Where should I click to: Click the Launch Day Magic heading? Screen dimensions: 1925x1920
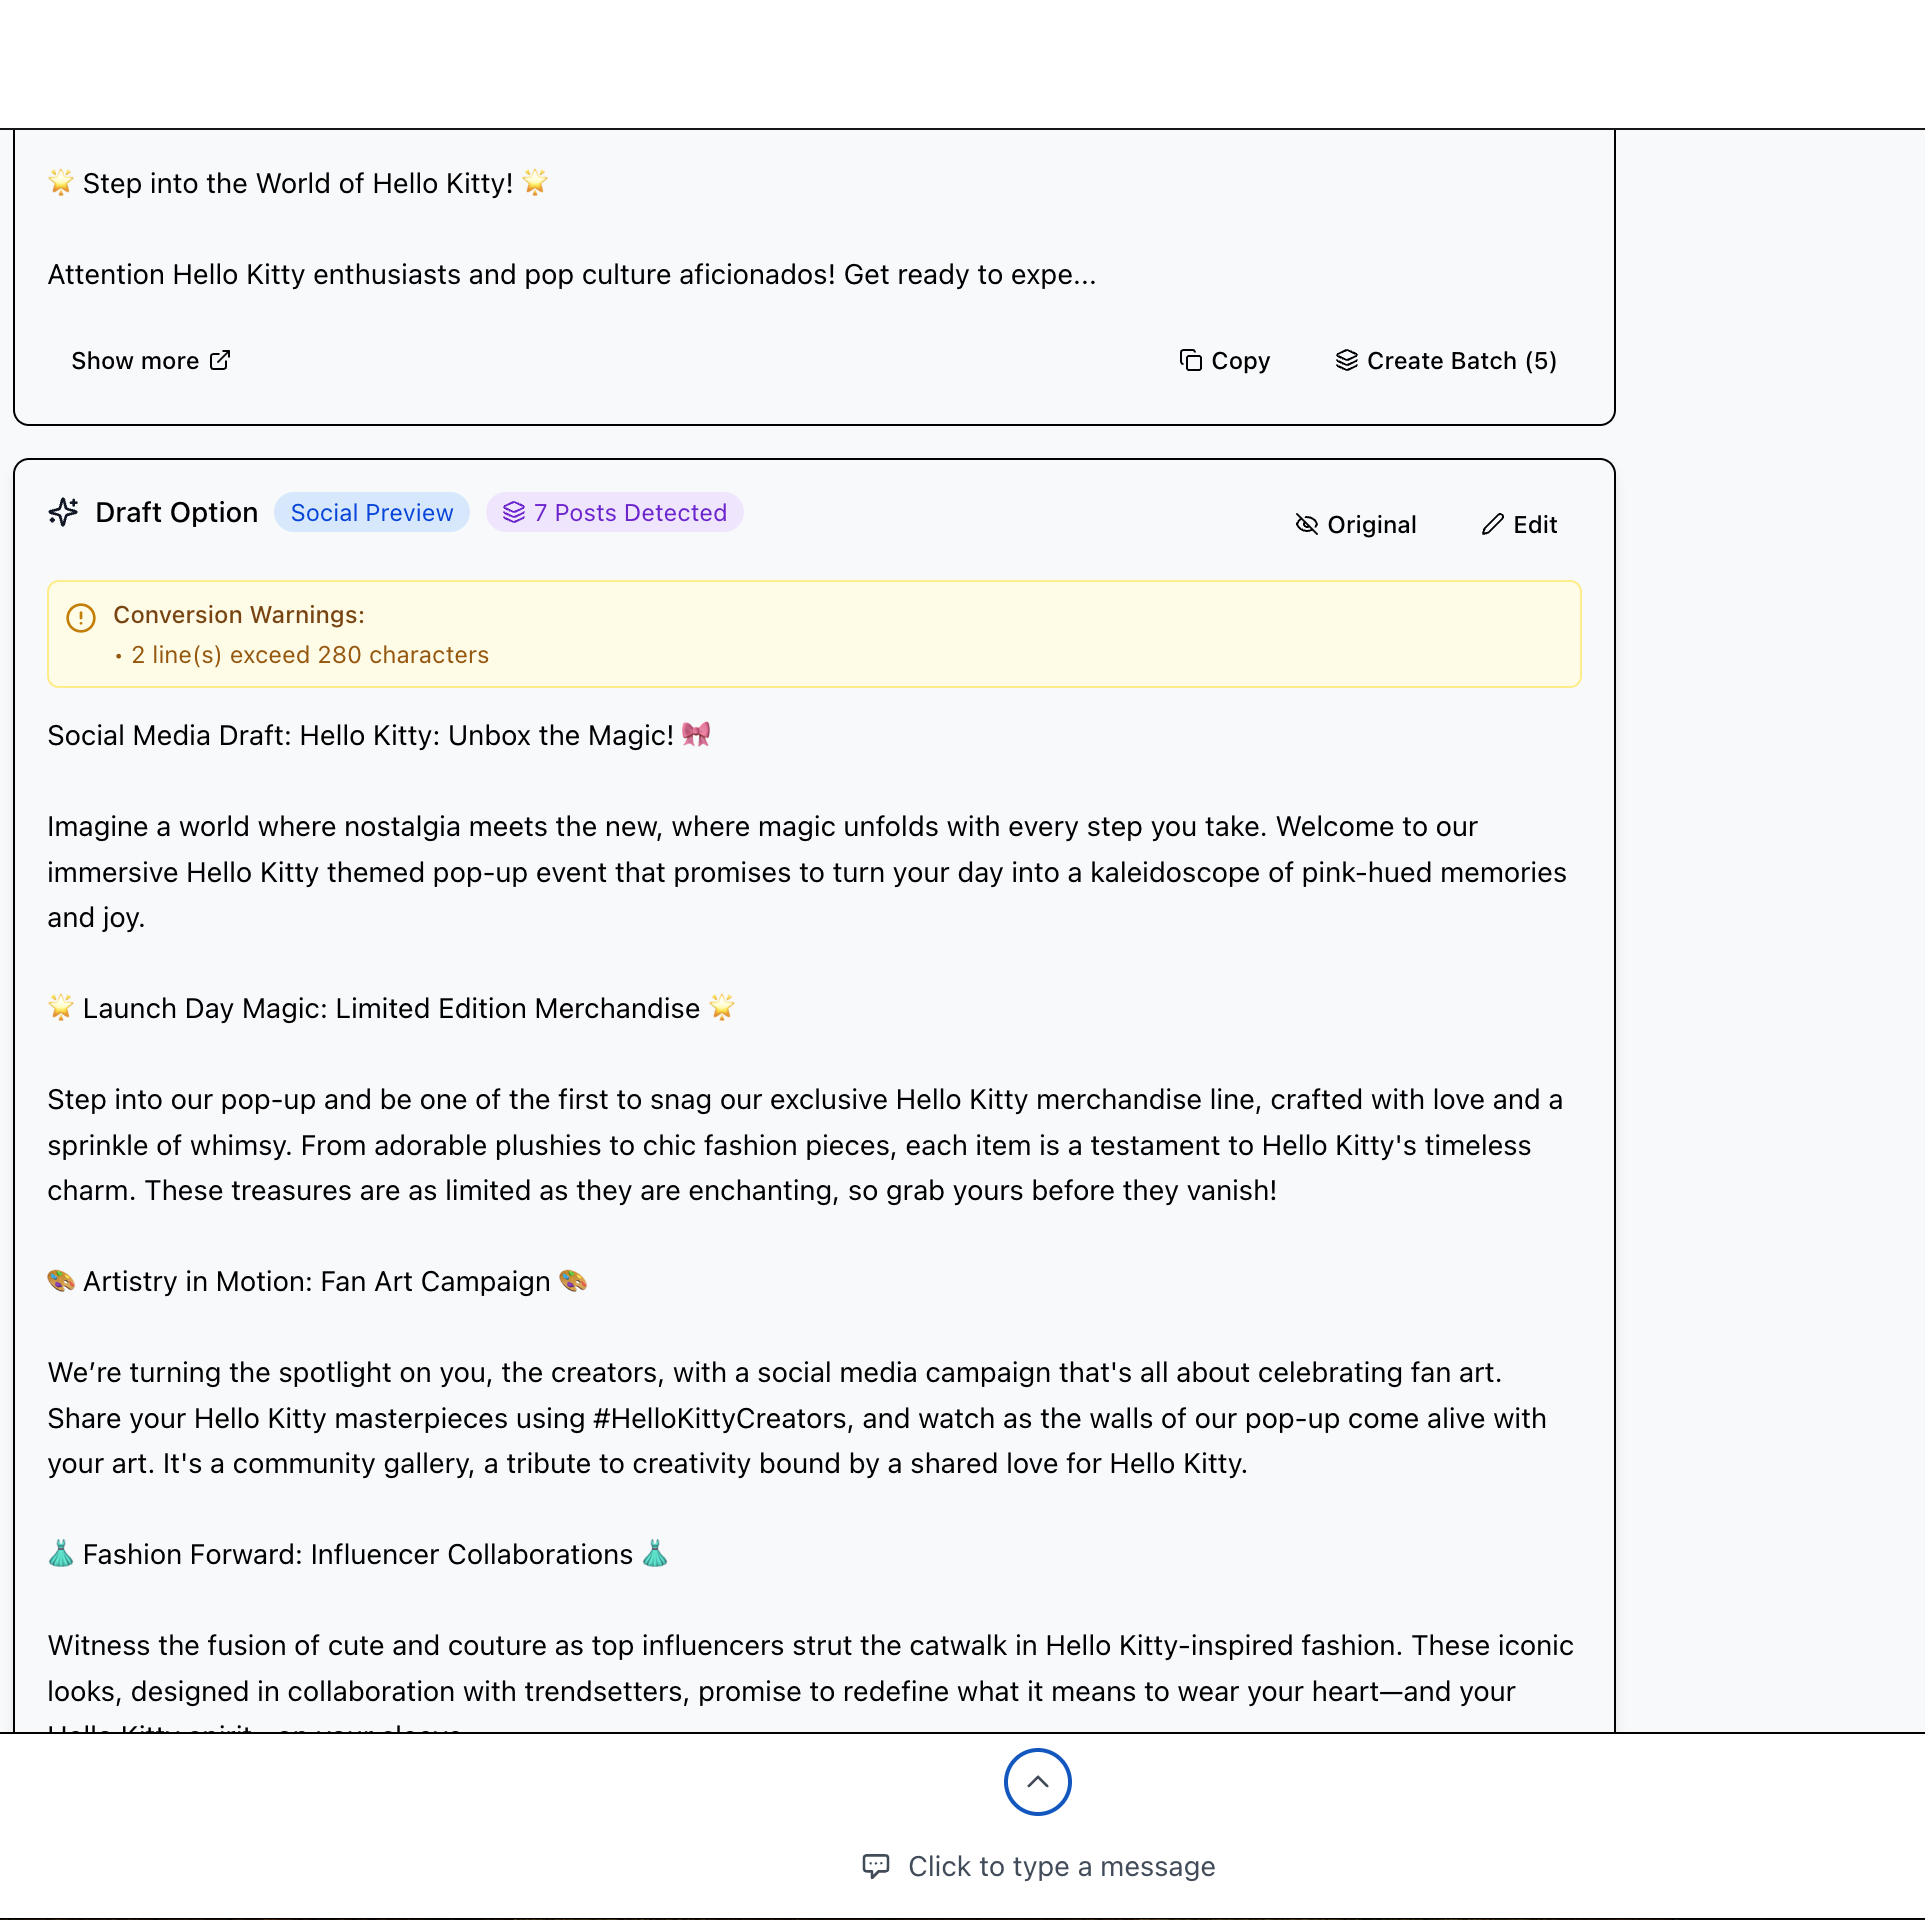pyautogui.click(x=391, y=1008)
